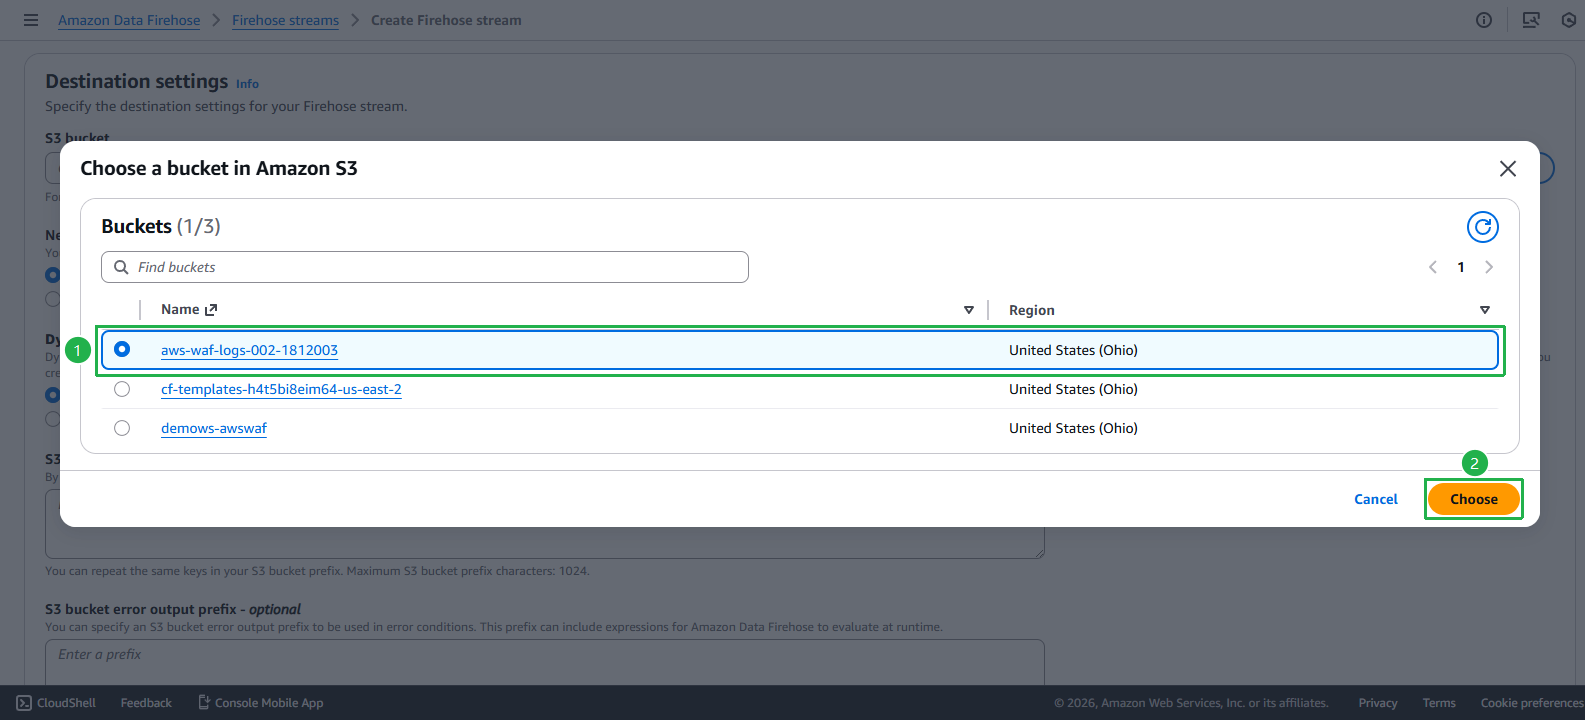Image resolution: width=1585 pixels, height=720 pixels.
Task: Confirm selection with Choose button
Action: pyautogui.click(x=1474, y=499)
